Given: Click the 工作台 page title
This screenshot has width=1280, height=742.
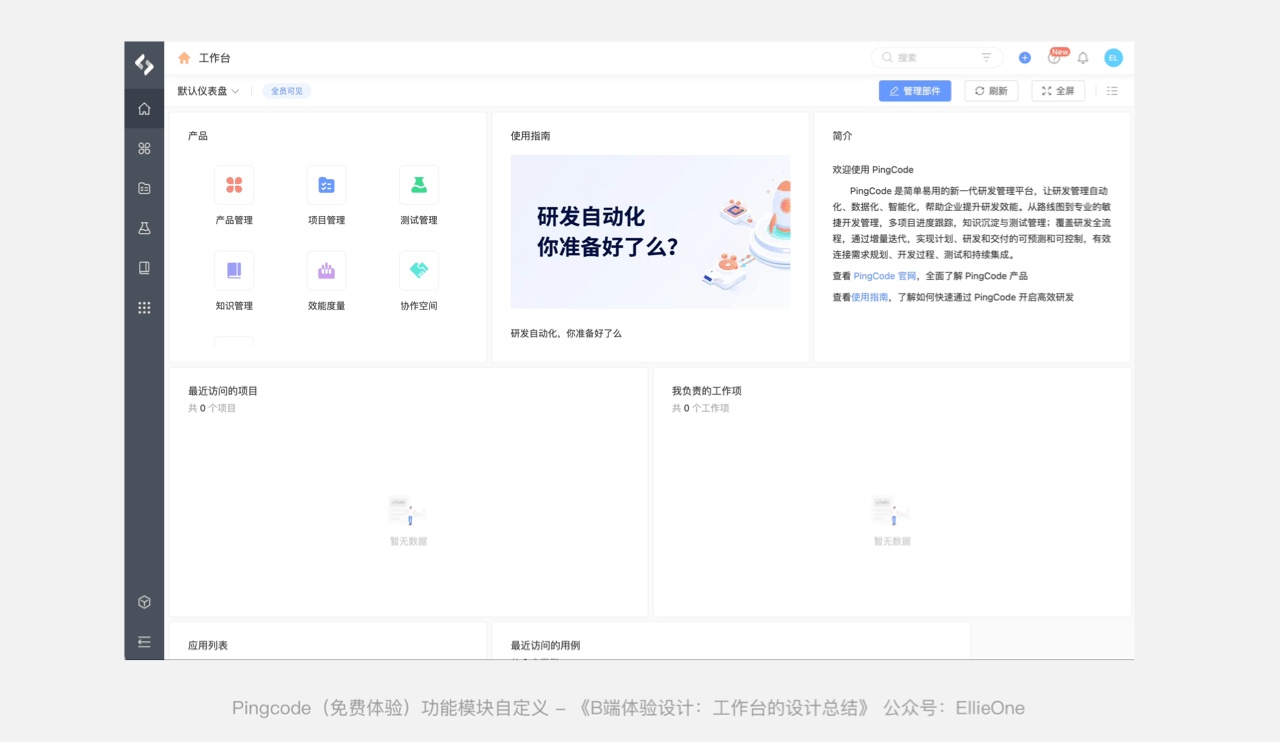Looking at the screenshot, I should coord(215,58).
